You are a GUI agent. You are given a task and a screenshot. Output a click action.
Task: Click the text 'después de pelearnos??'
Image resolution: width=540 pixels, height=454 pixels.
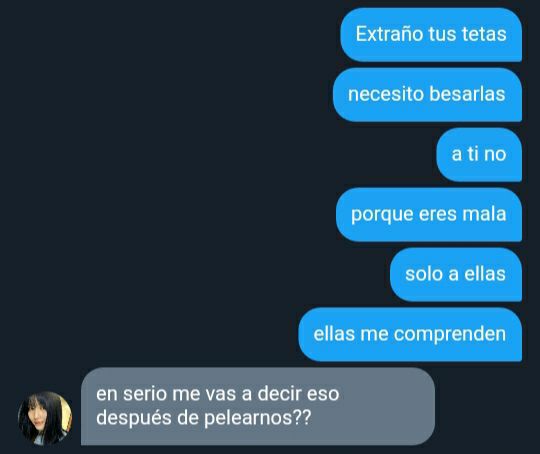(x=204, y=418)
